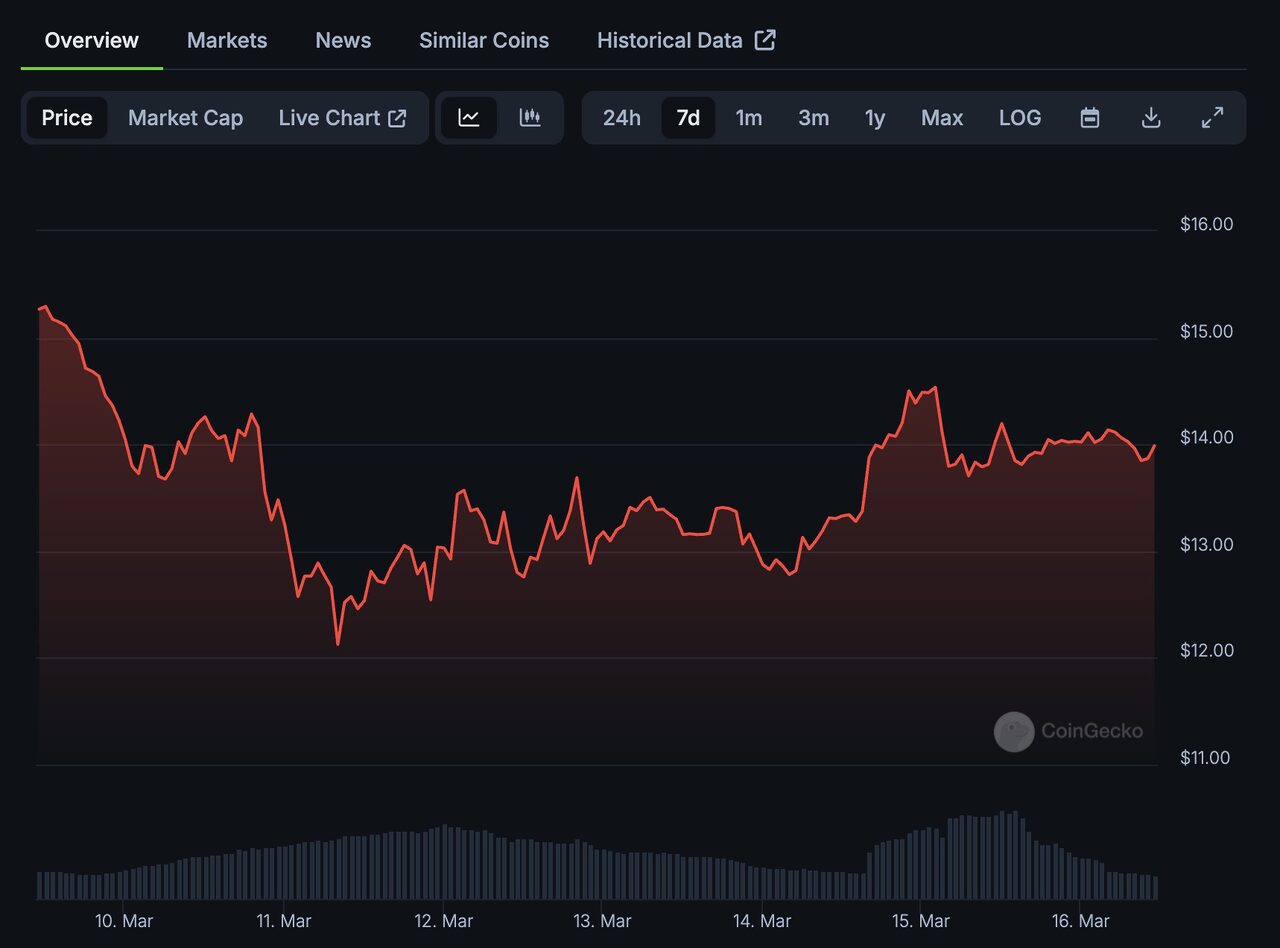The width and height of the screenshot is (1280, 948).
Task: Click the $12.00 price axis label
Action: pos(1206,650)
